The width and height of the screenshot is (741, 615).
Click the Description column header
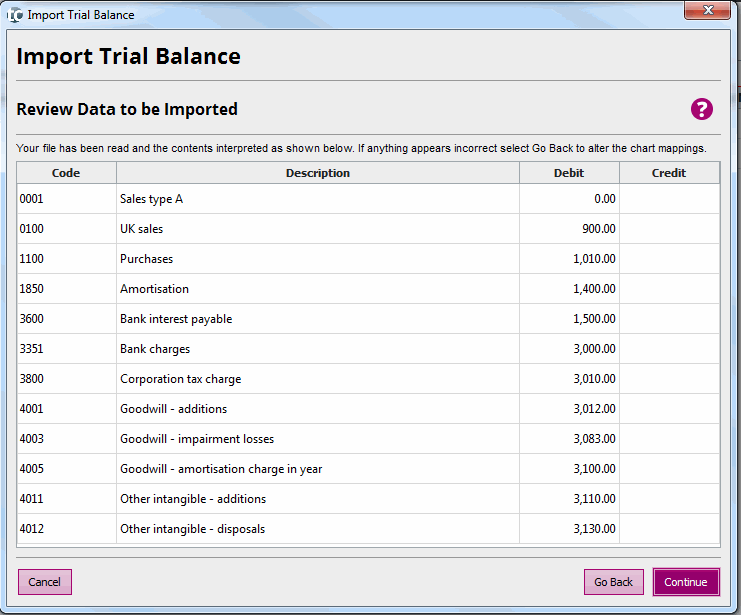317,173
